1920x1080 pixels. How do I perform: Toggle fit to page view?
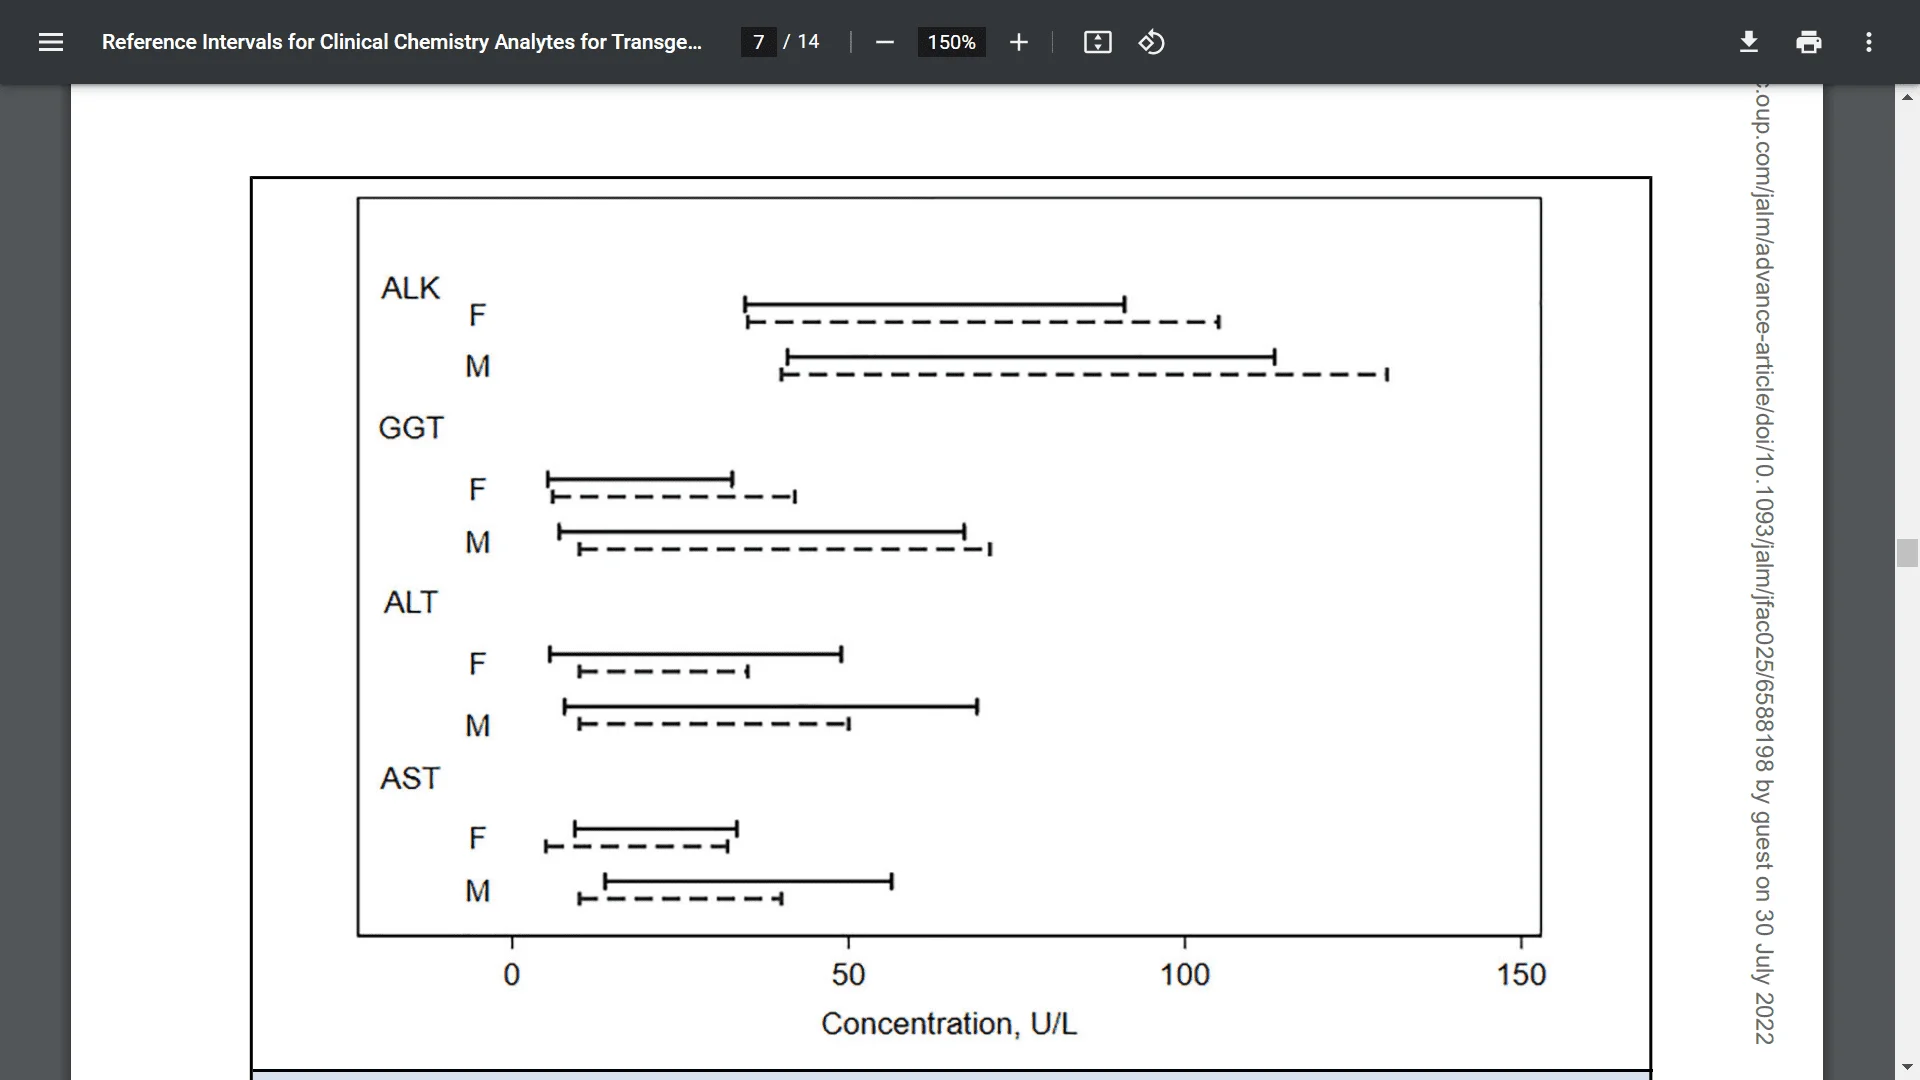(1097, 42)
